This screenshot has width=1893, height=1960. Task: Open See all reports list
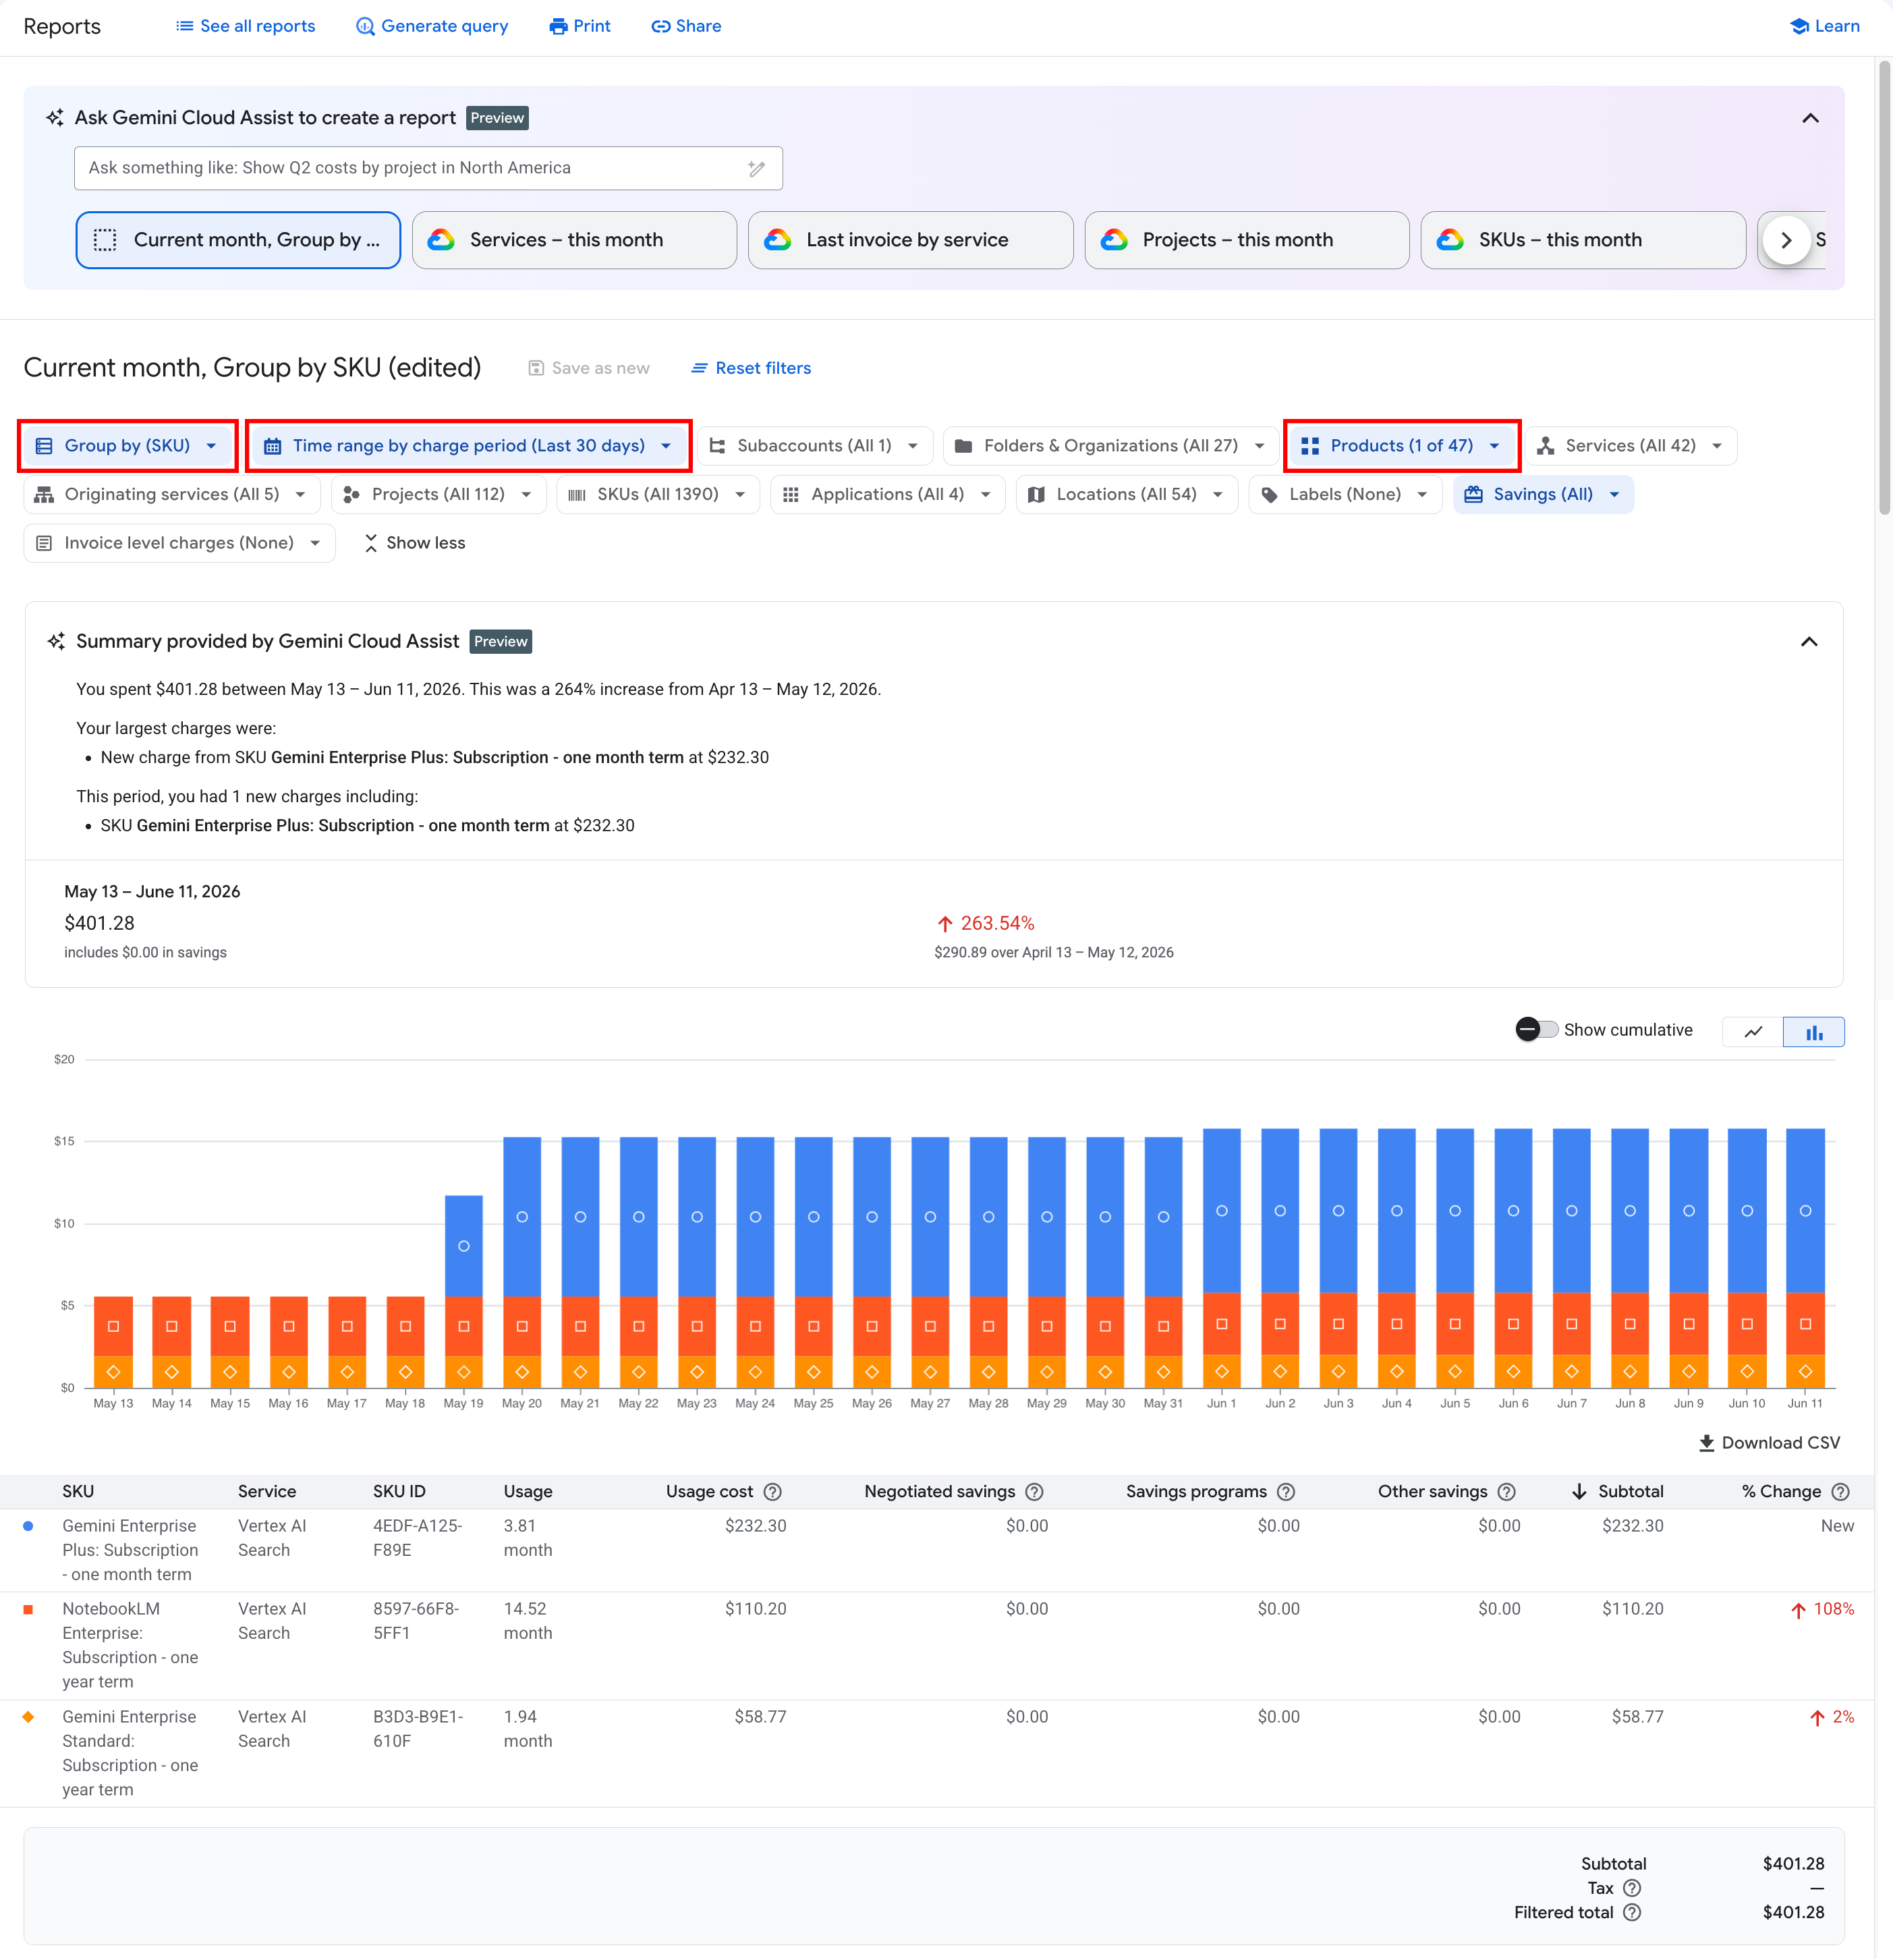pos(245,26)
